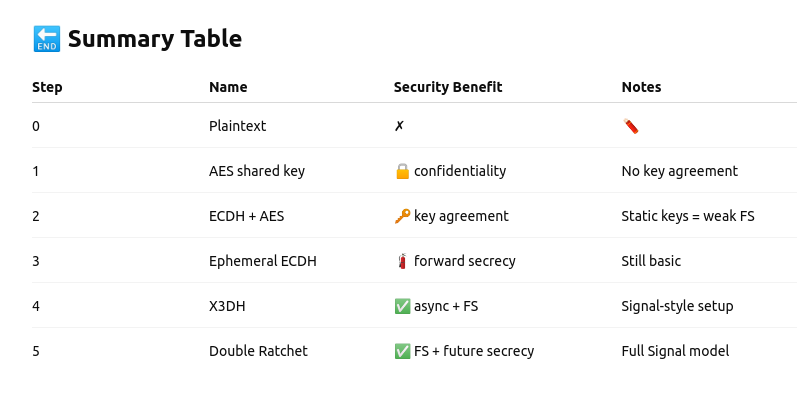Click the Name column header
797x415 pixels.
click(228, 87)
